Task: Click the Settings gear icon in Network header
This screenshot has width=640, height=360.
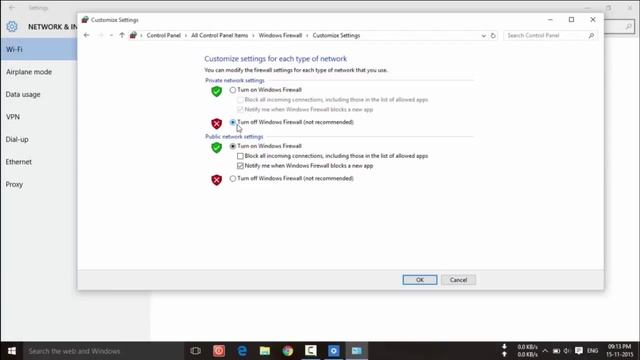Action: coord(12,27)
